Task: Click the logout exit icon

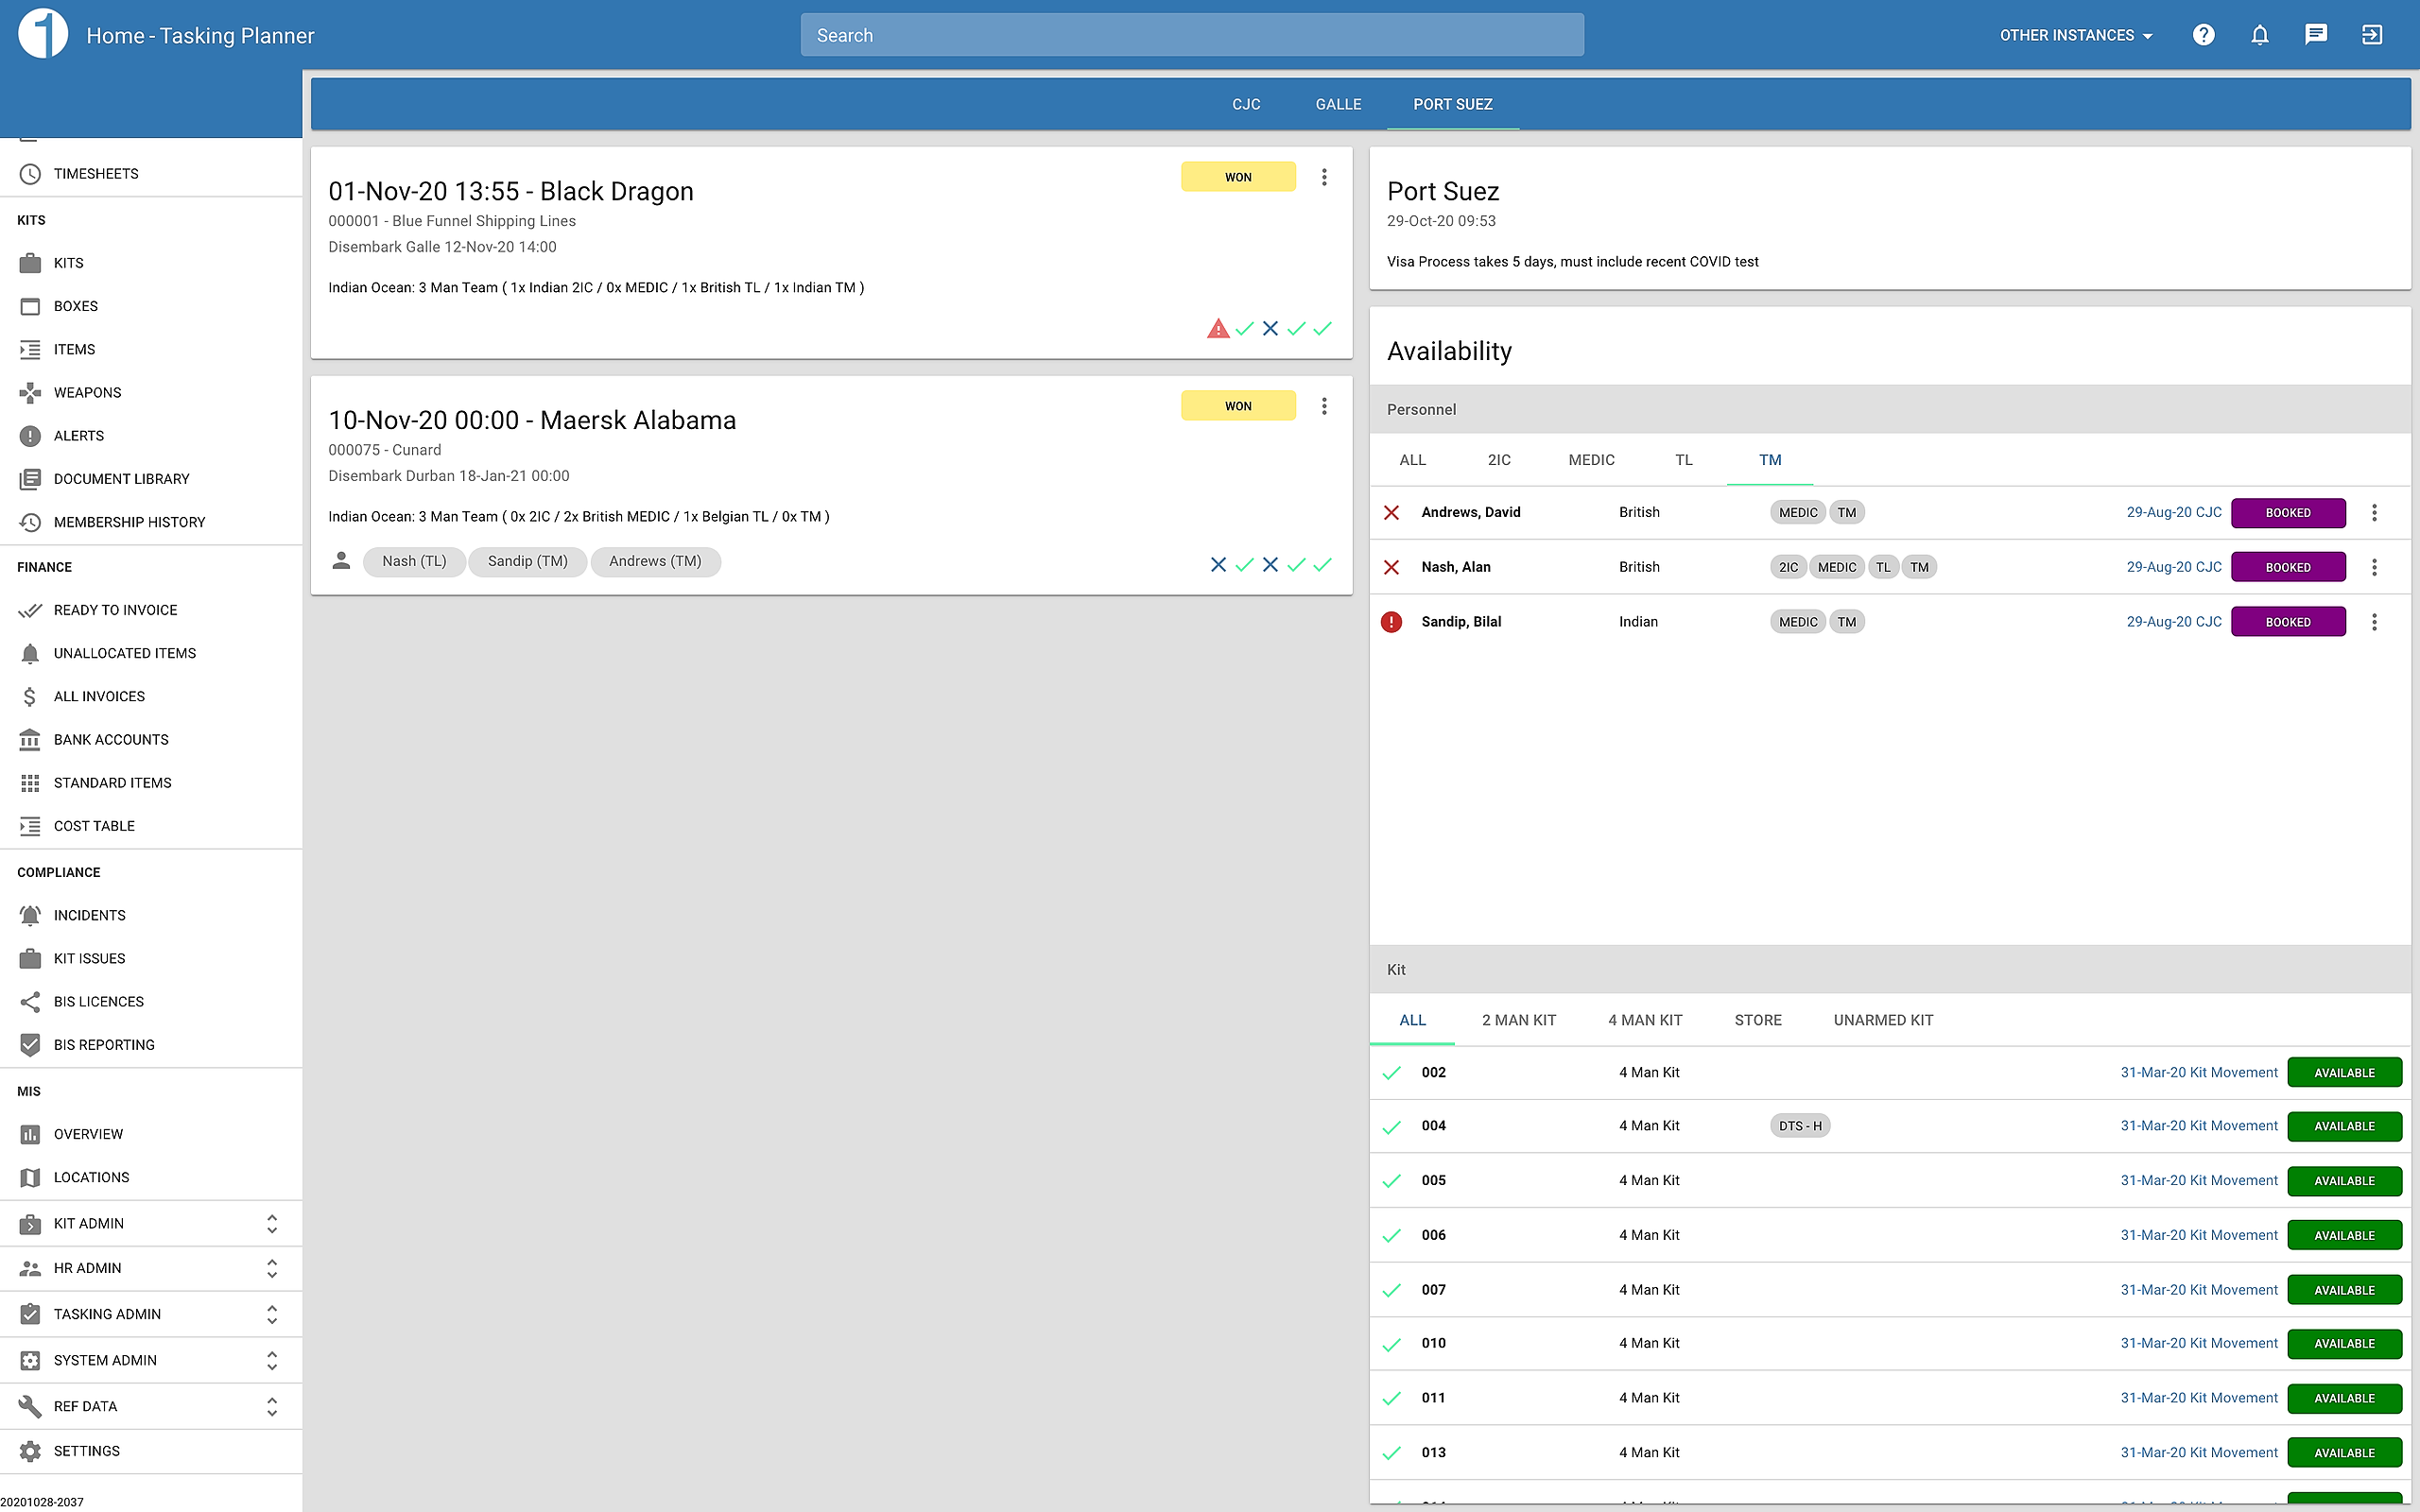Action: click(x=2372, y=35)
